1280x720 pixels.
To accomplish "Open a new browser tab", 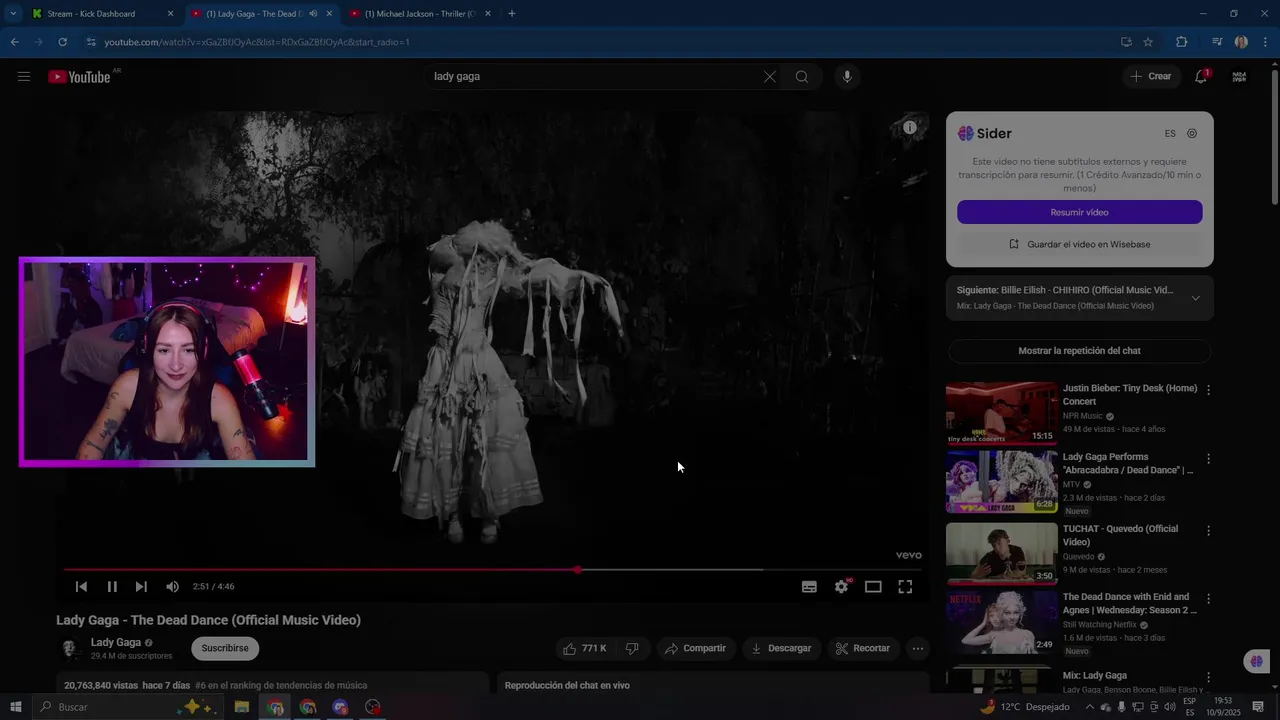I will pyautogui.click(x=512, y=14).
